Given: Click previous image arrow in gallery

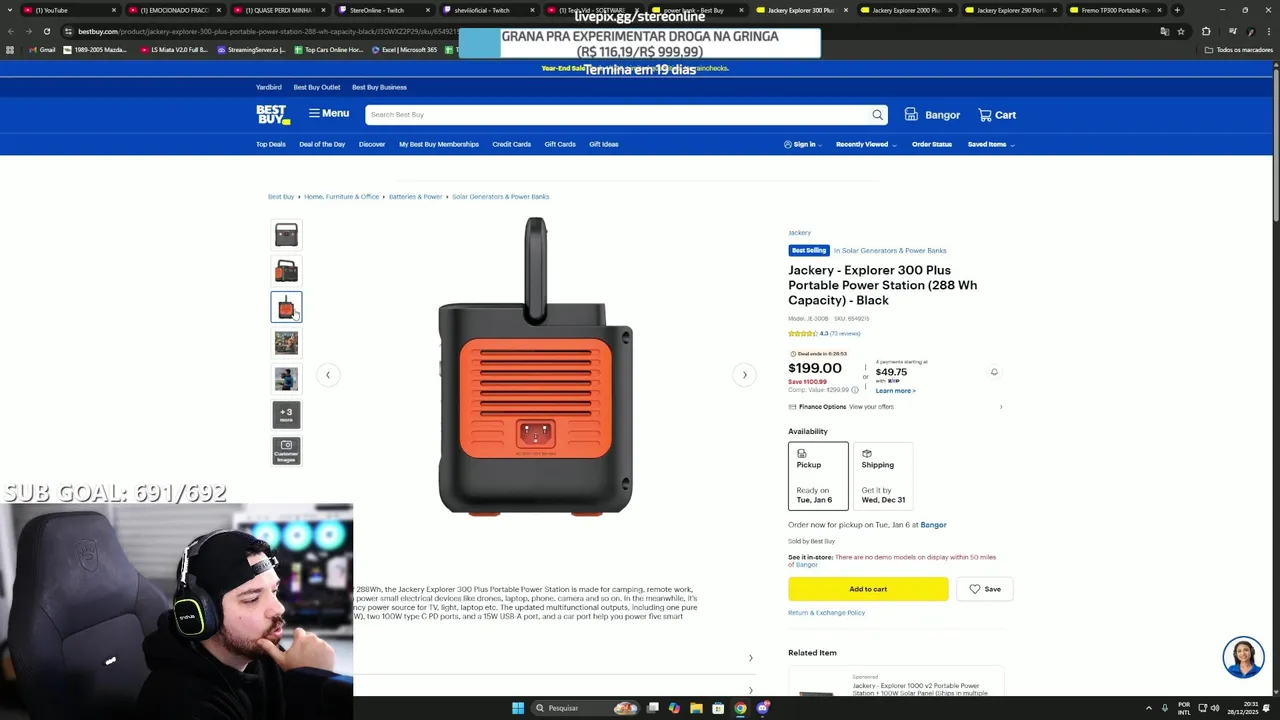Looking at the screenshot, I should 327,375.
